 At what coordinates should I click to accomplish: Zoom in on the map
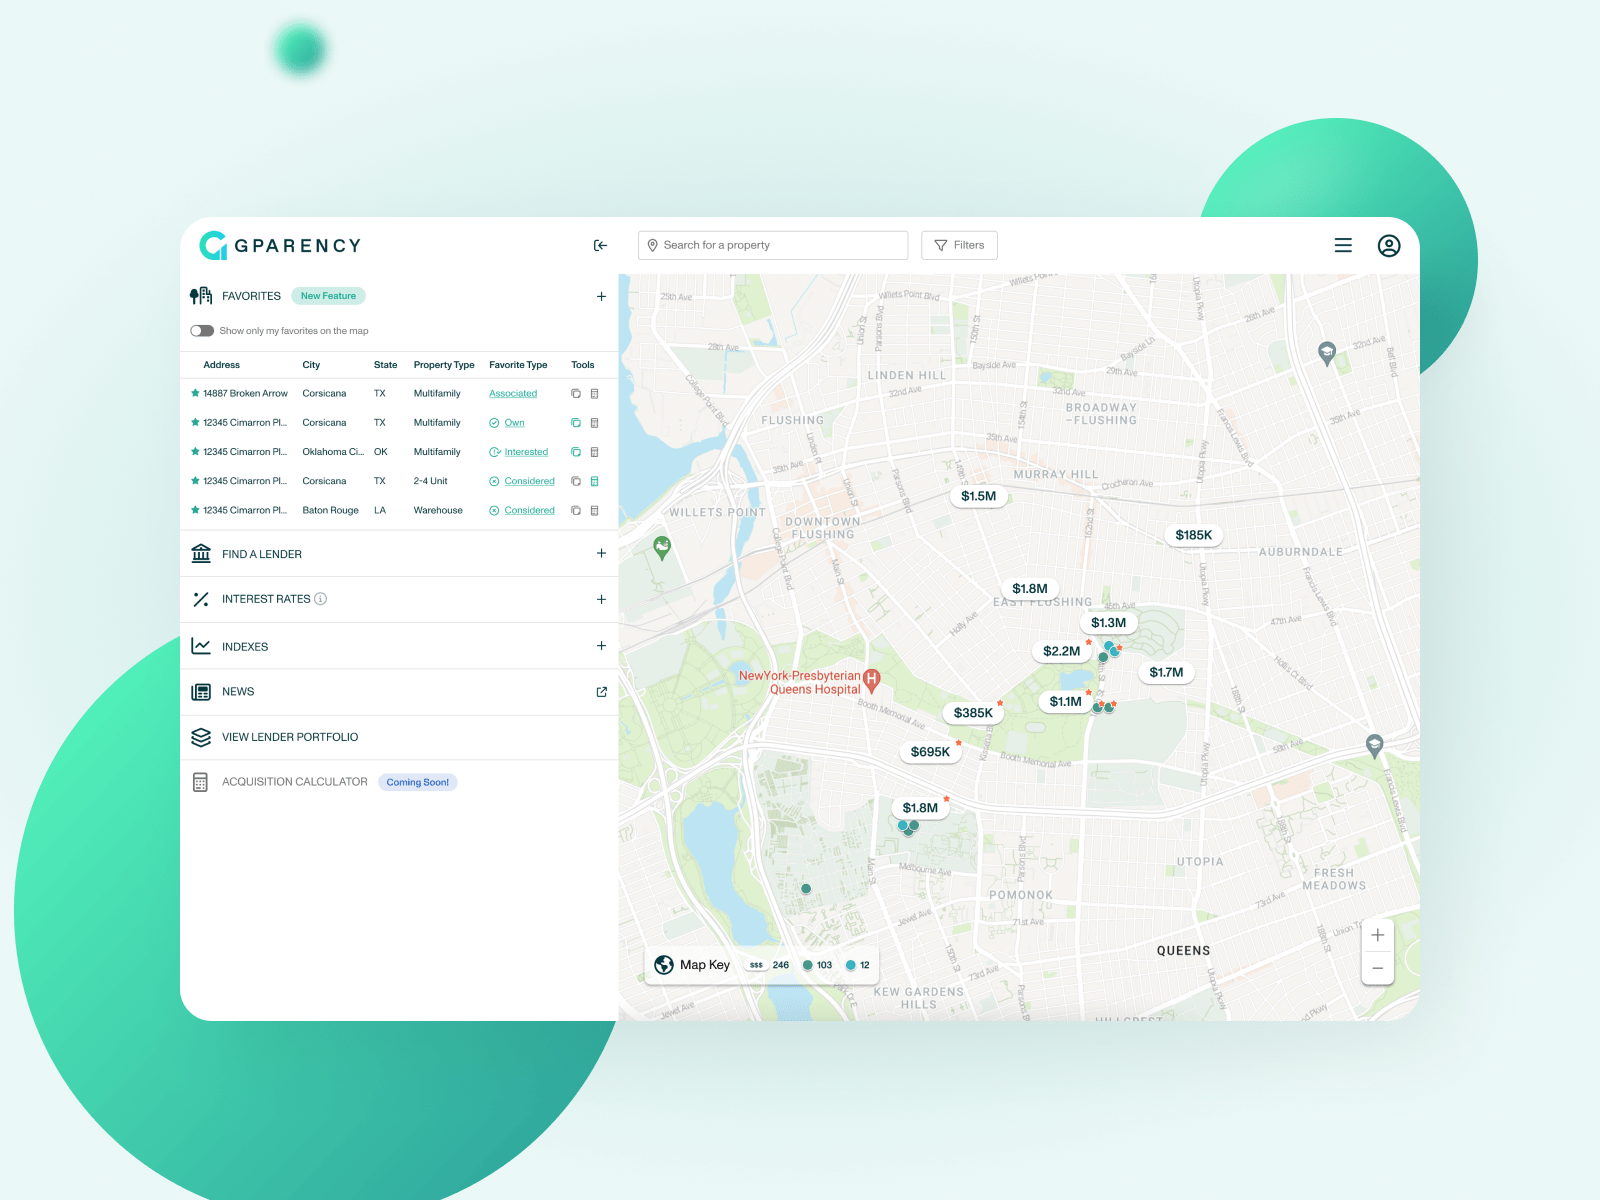tap(1377, 936)
